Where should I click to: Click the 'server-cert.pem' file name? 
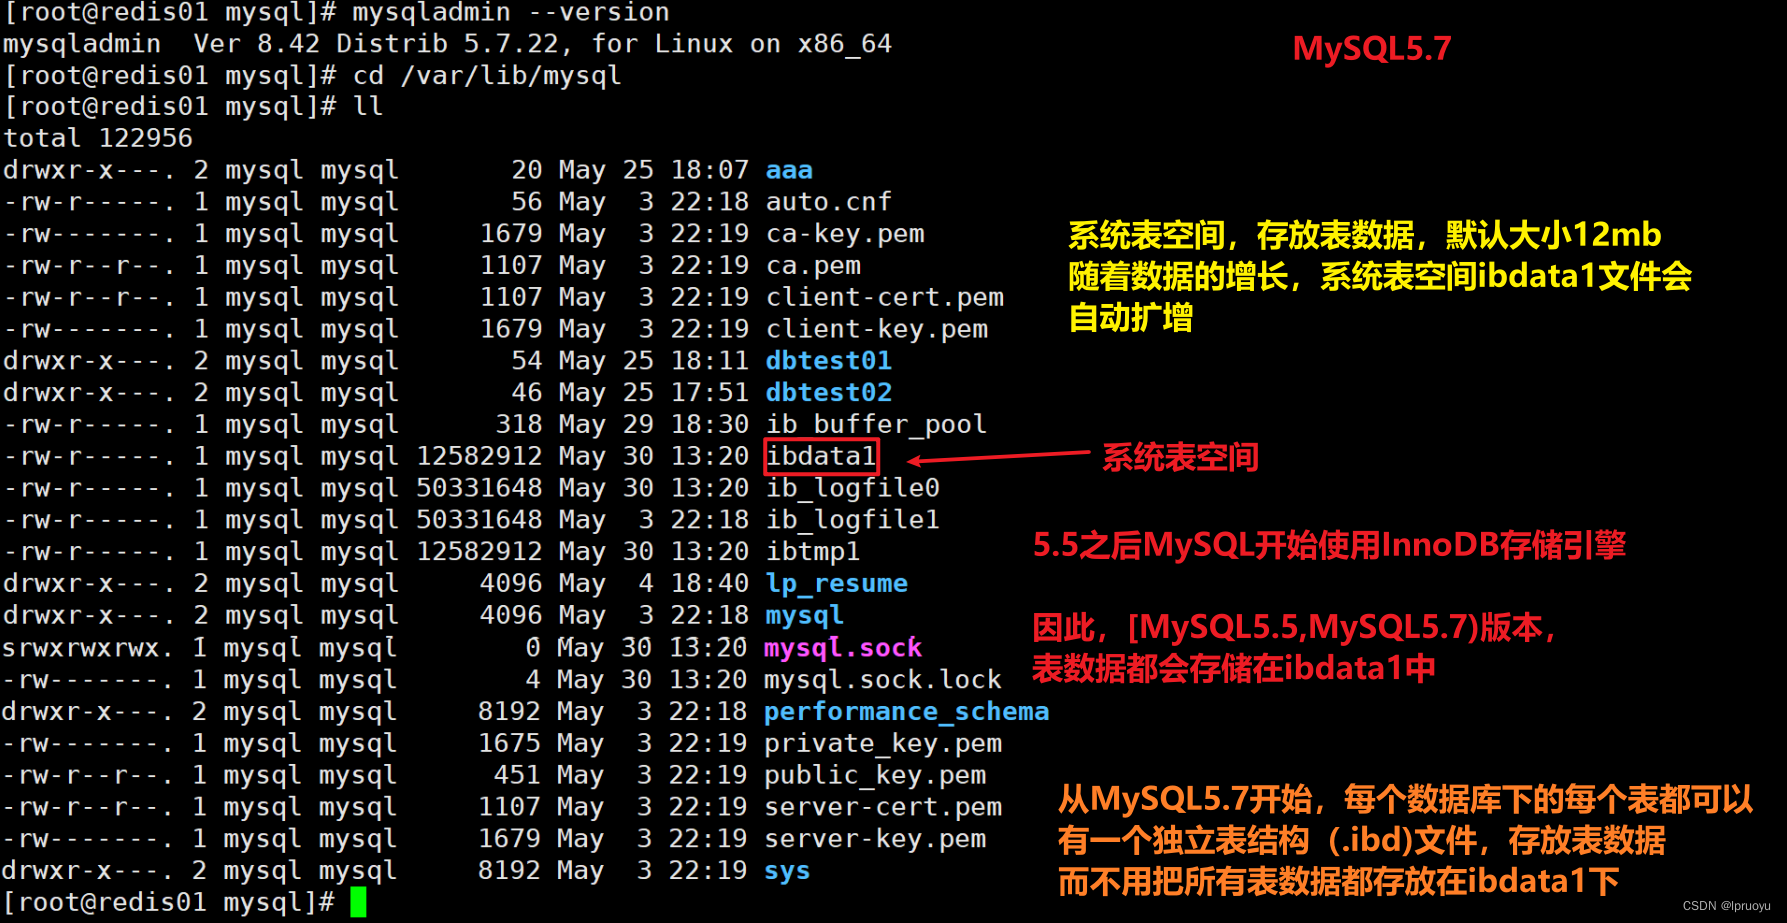[x=883, y=807]
